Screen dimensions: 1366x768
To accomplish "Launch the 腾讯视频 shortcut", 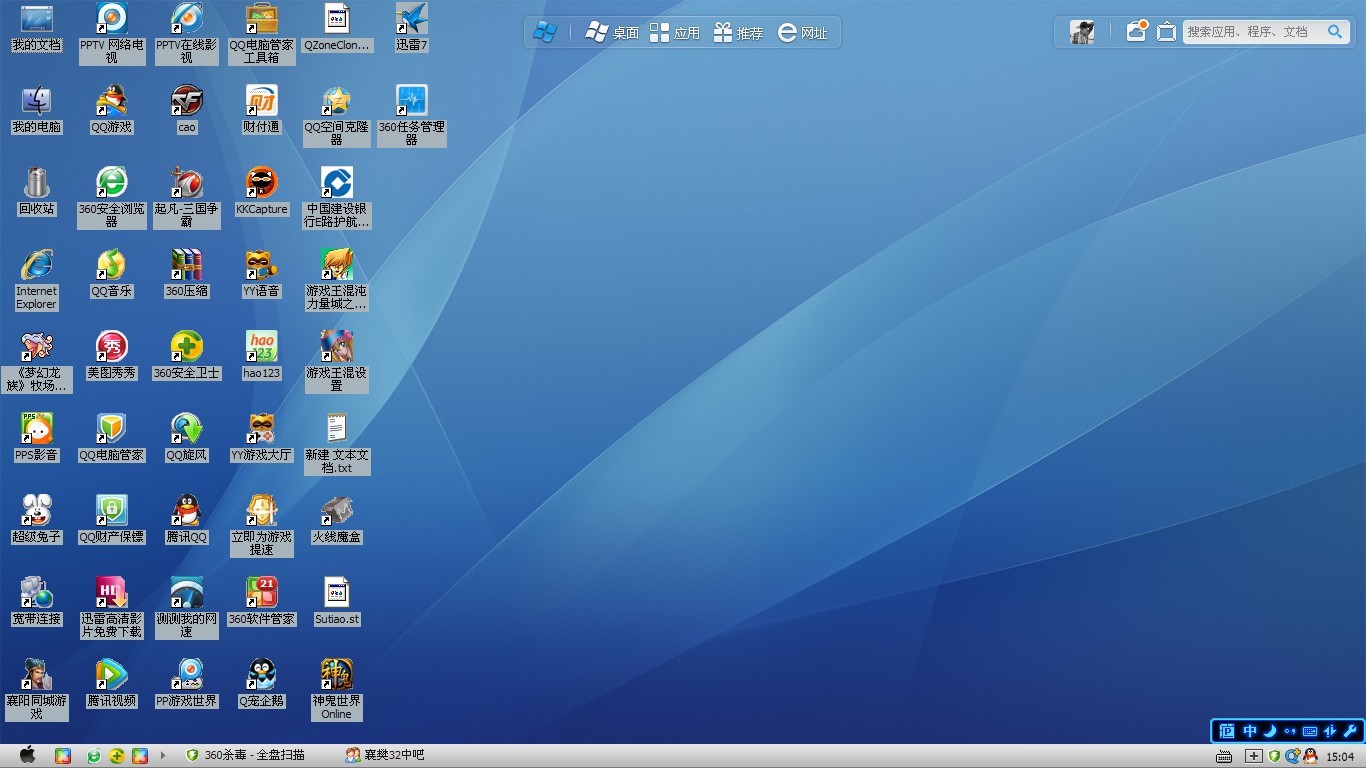I will [x=111, y=684].
